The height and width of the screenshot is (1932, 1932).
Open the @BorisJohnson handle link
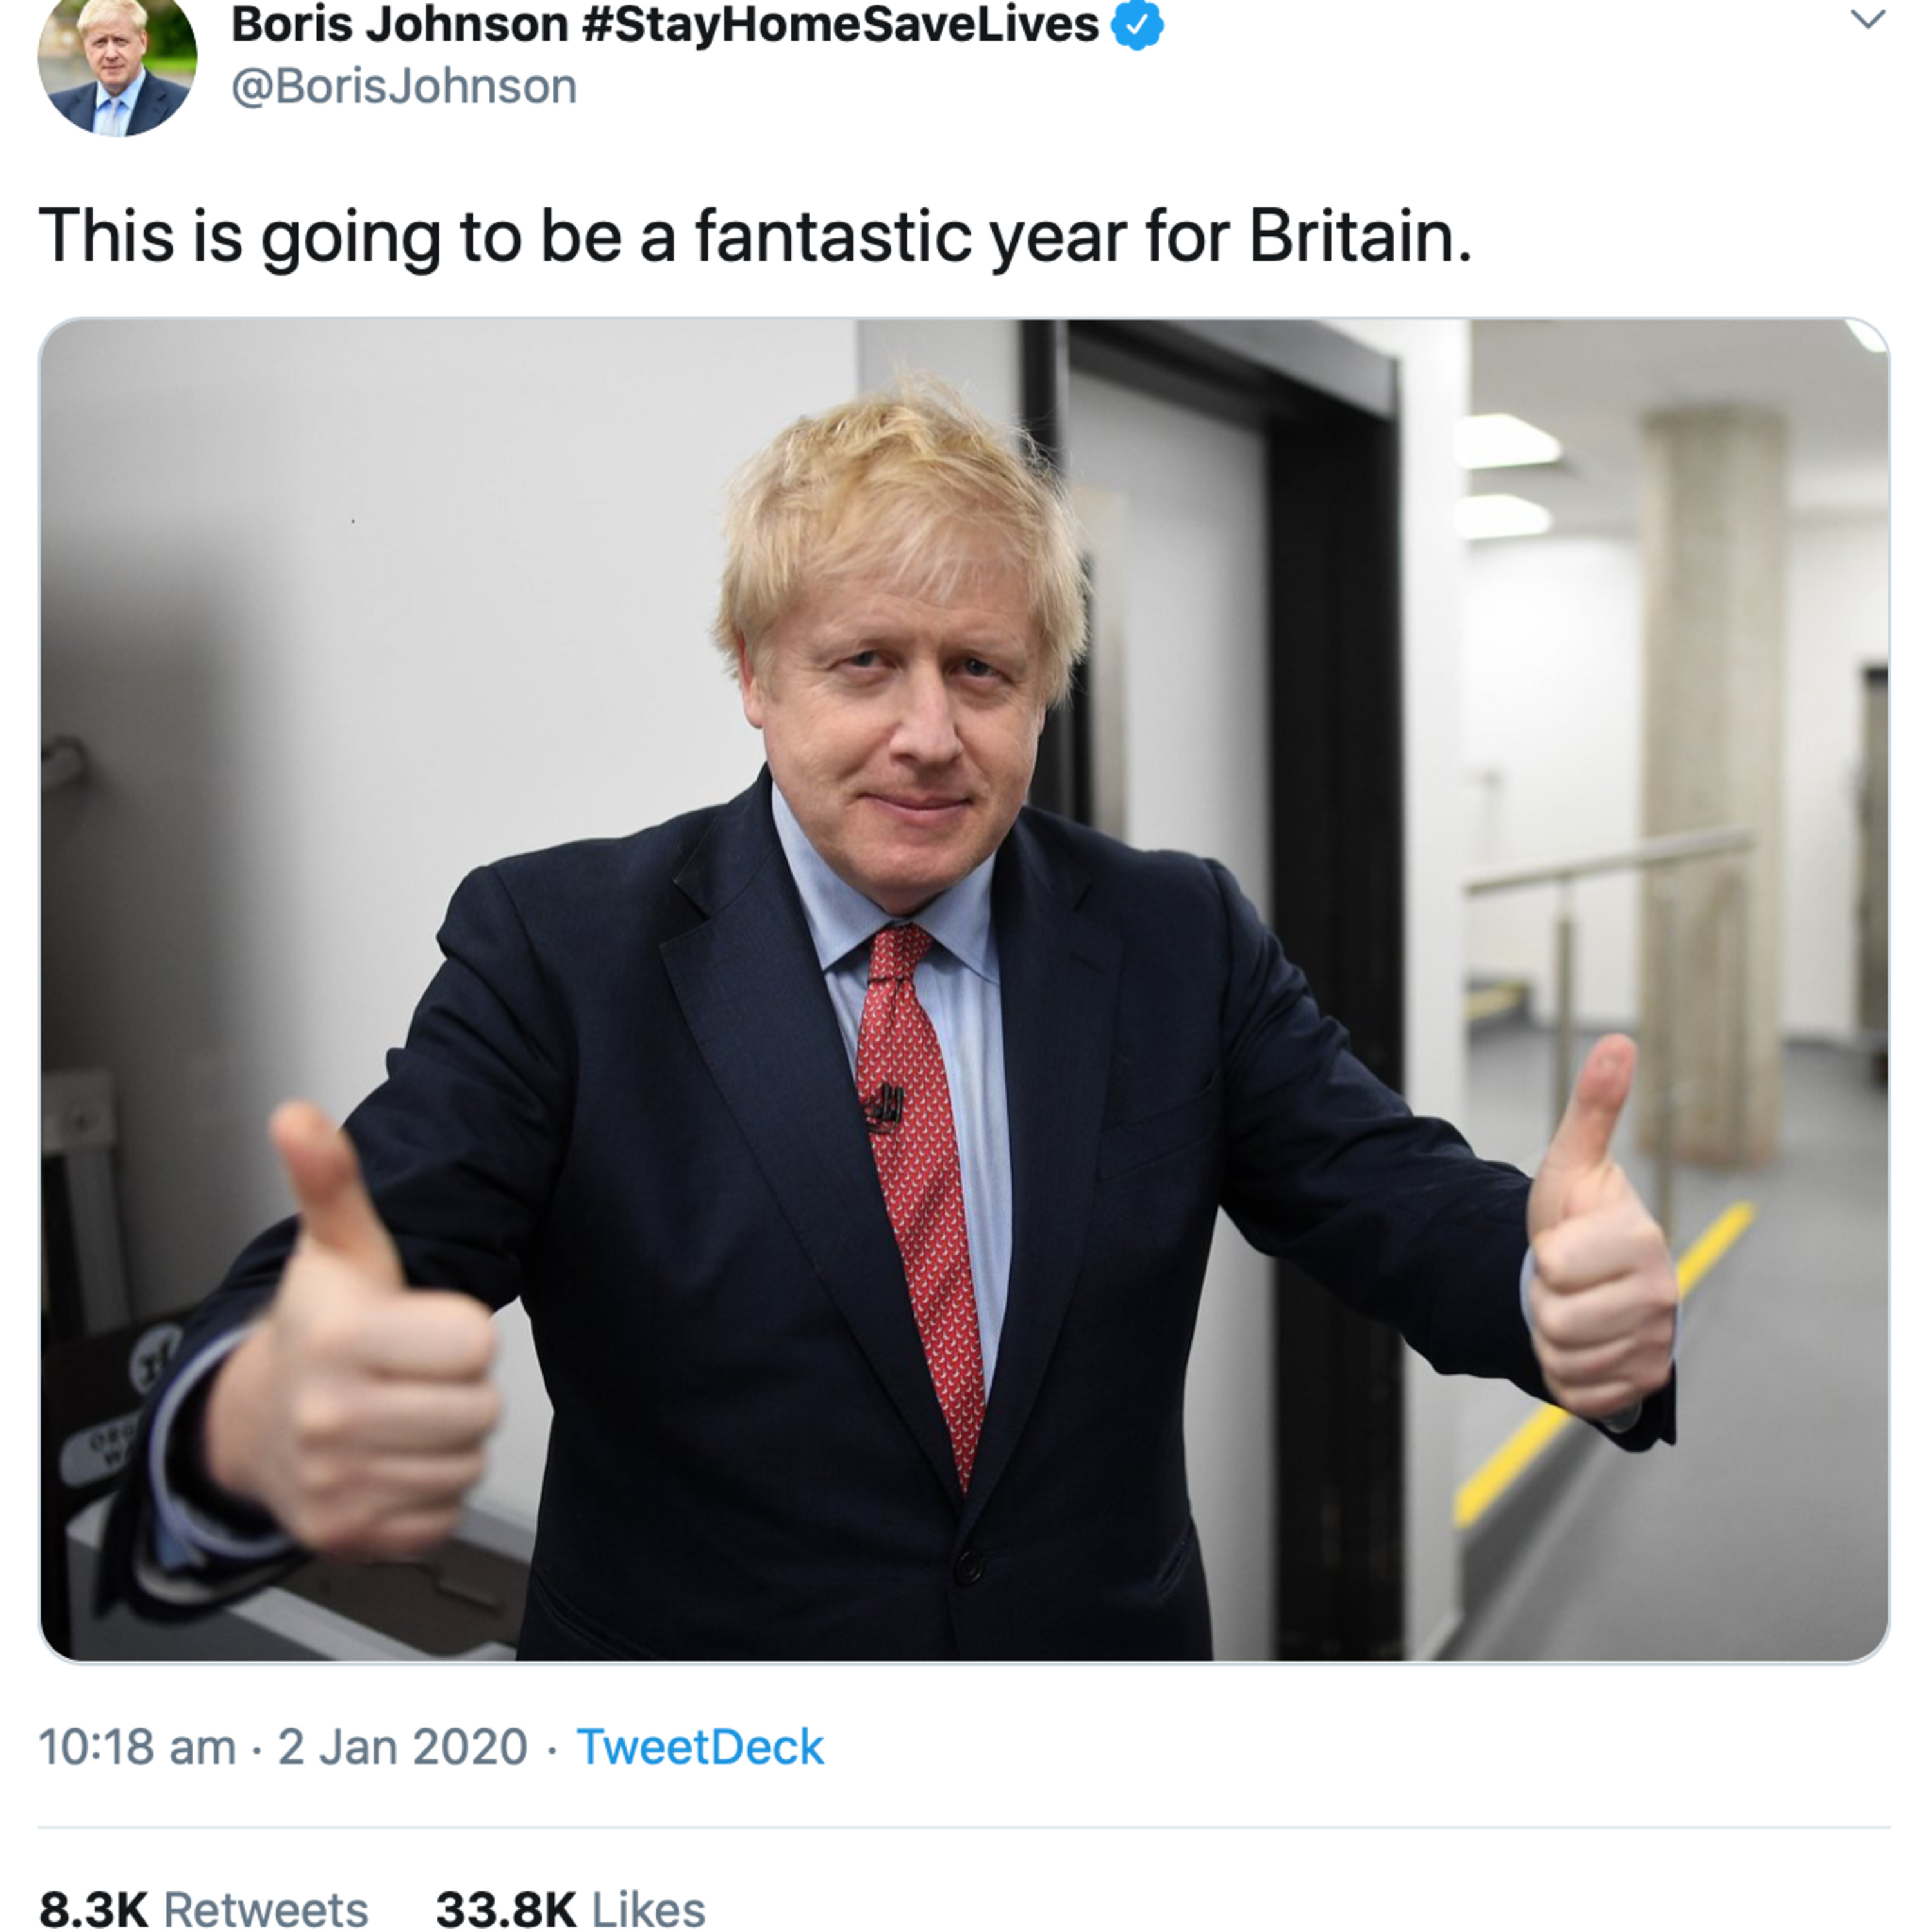(404, 86)
